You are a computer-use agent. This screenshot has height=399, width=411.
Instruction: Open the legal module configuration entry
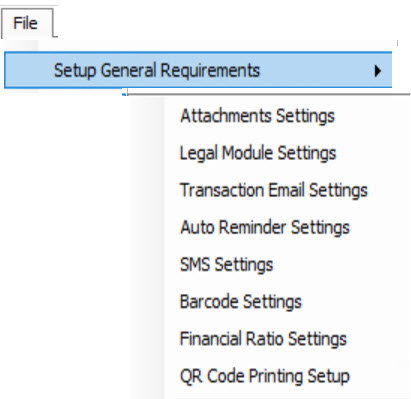(x=258, y=153)
